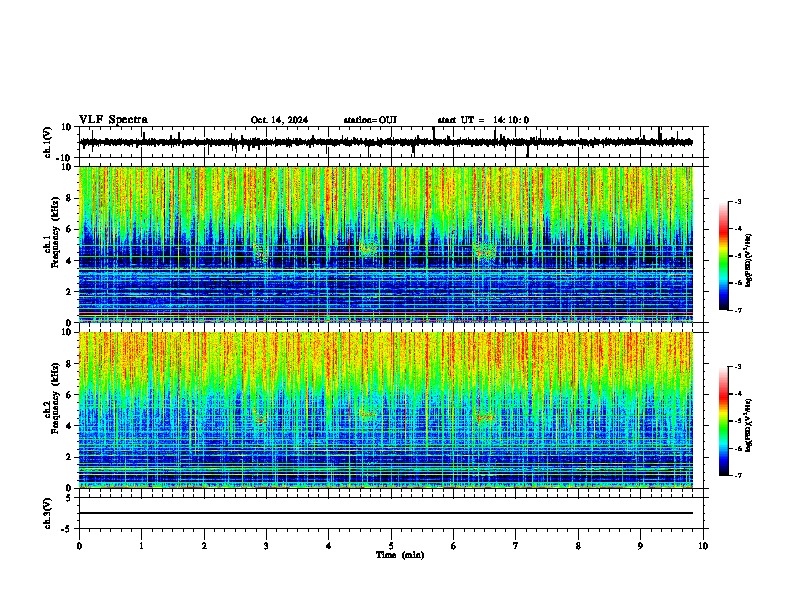The width and height of the screenshot is (792, 612).
Task: Click the ch.1(V) waveform axis label
Action: (48, 142)
